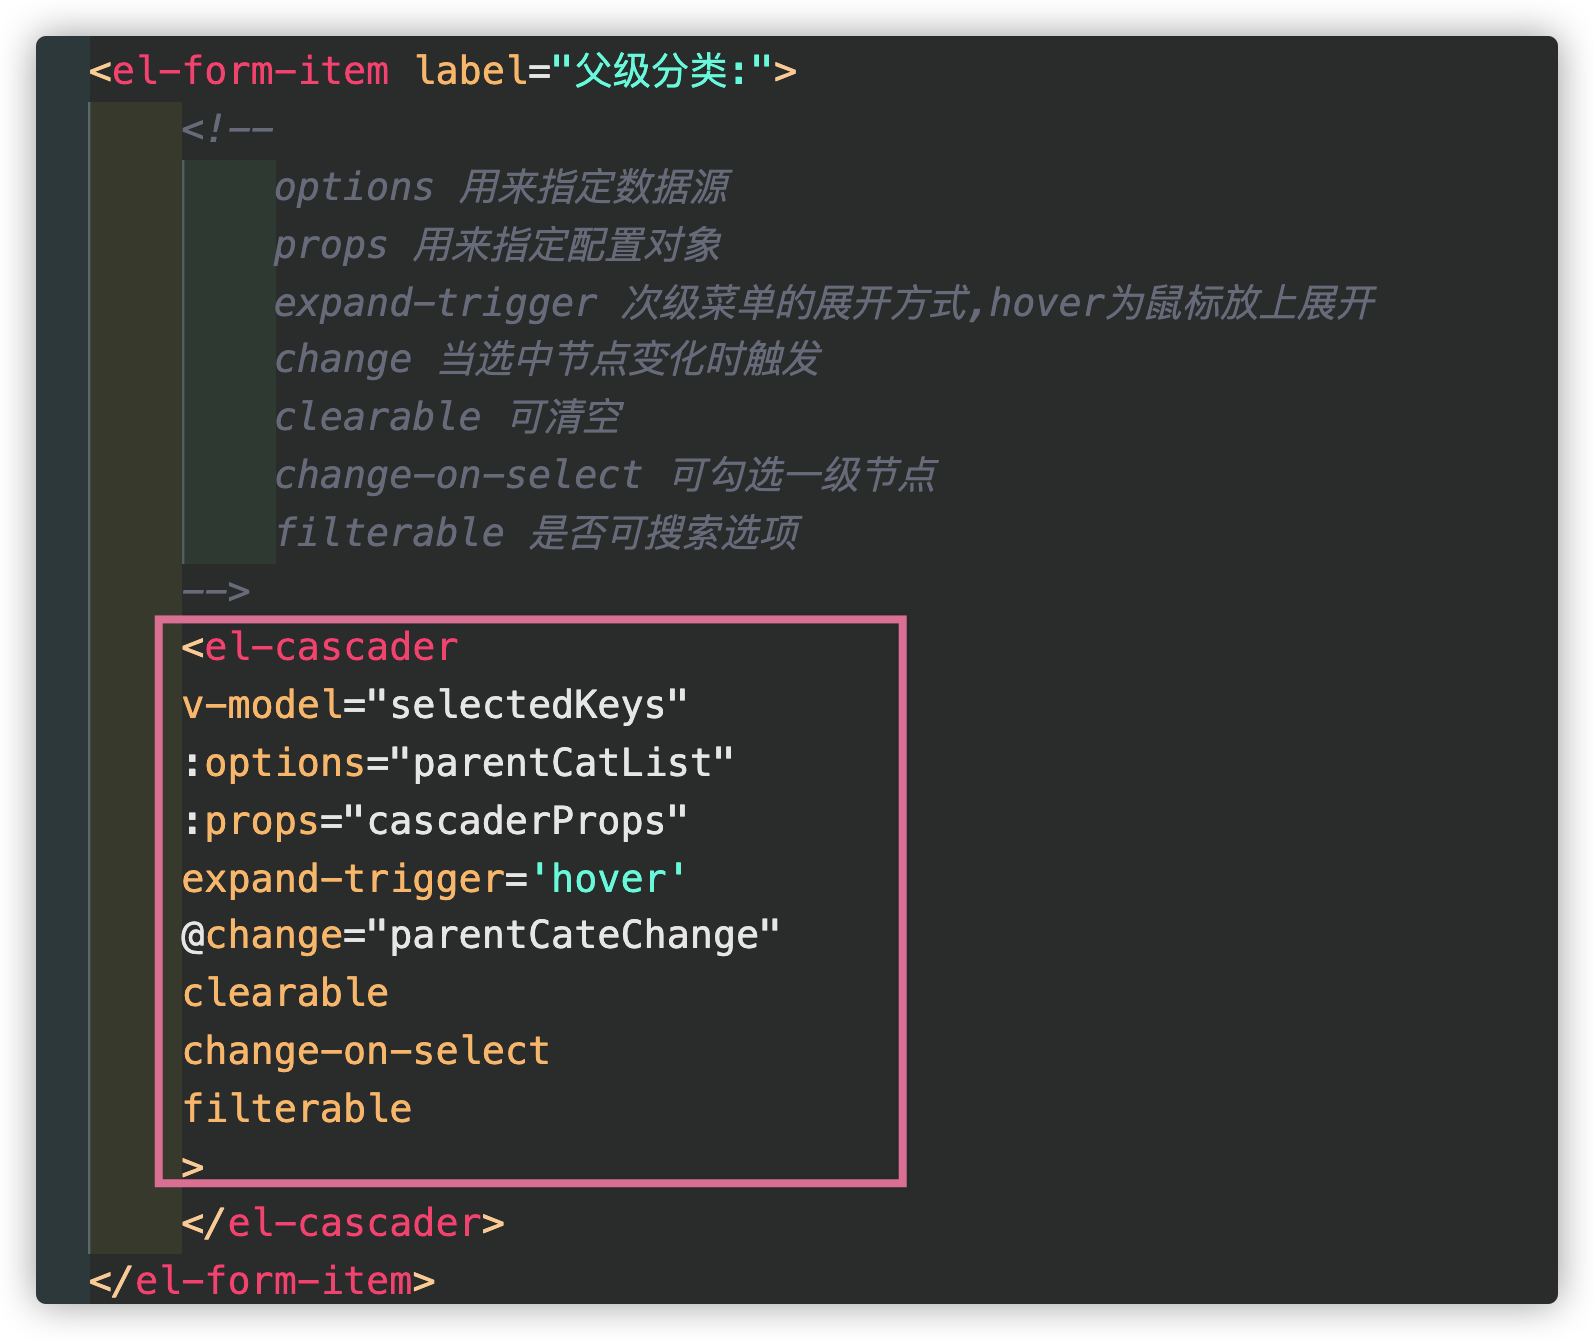Click the options comment line
1594x1340 pixels.
[503, 187]
